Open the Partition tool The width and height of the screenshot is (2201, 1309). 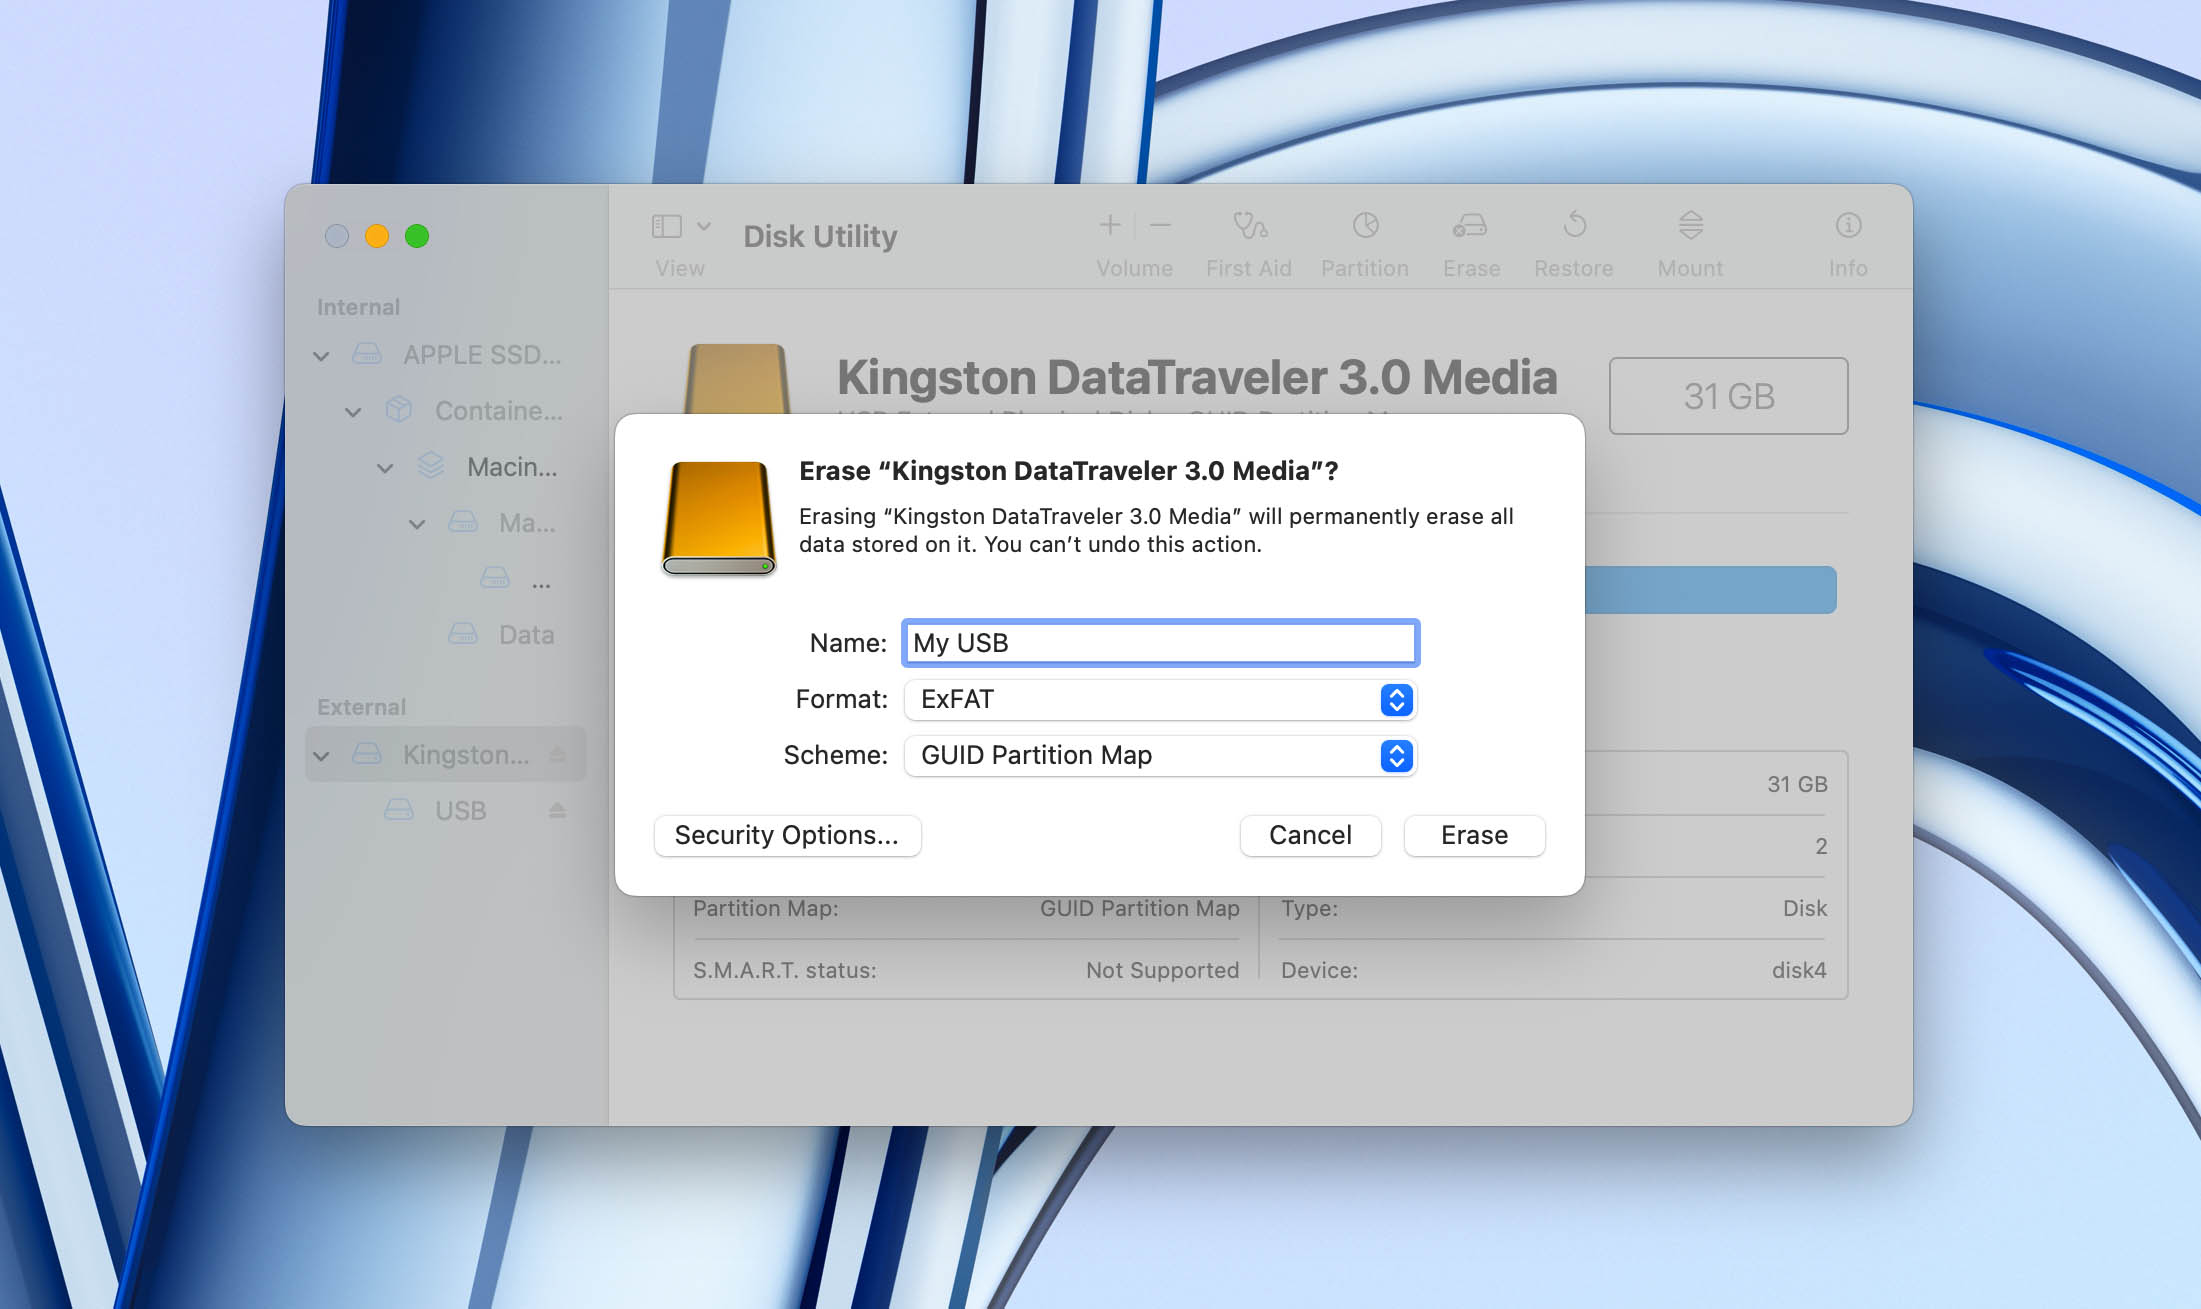click(1365, 240)
